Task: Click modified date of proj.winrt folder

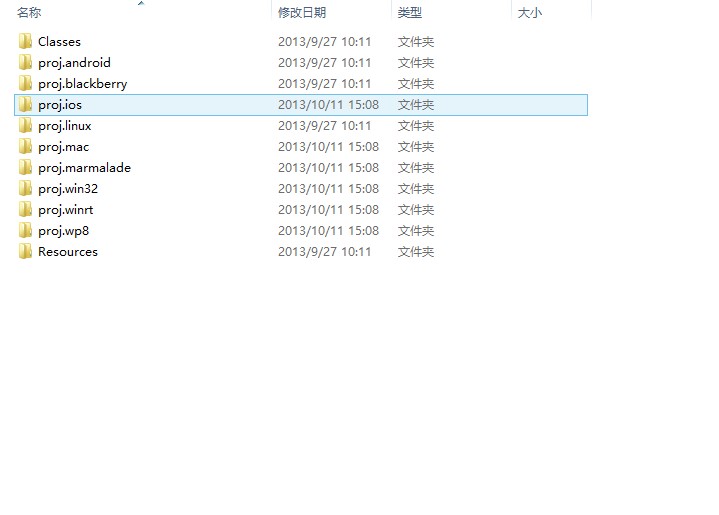Action: [x=328, y=210]
